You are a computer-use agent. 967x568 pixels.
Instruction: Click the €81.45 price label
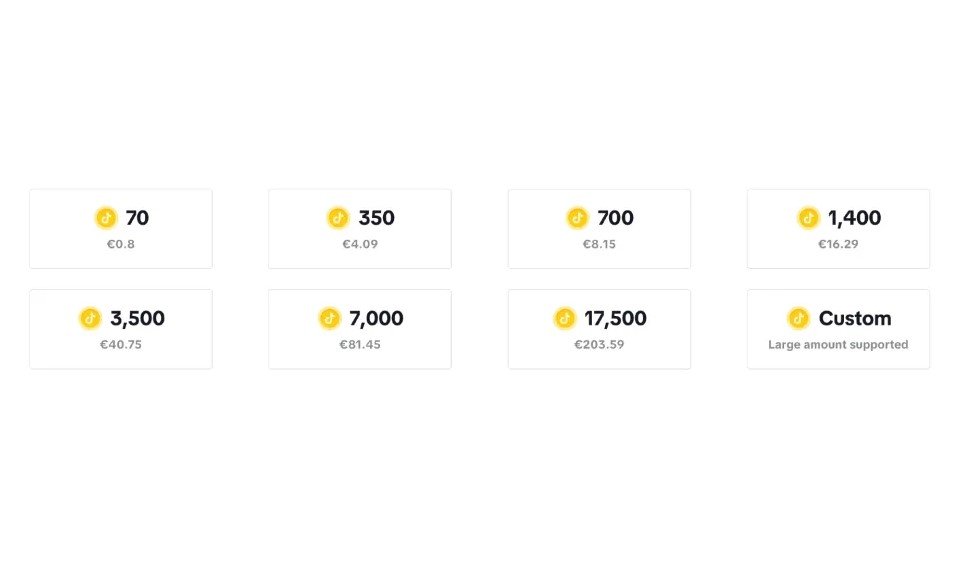(360, 345)
